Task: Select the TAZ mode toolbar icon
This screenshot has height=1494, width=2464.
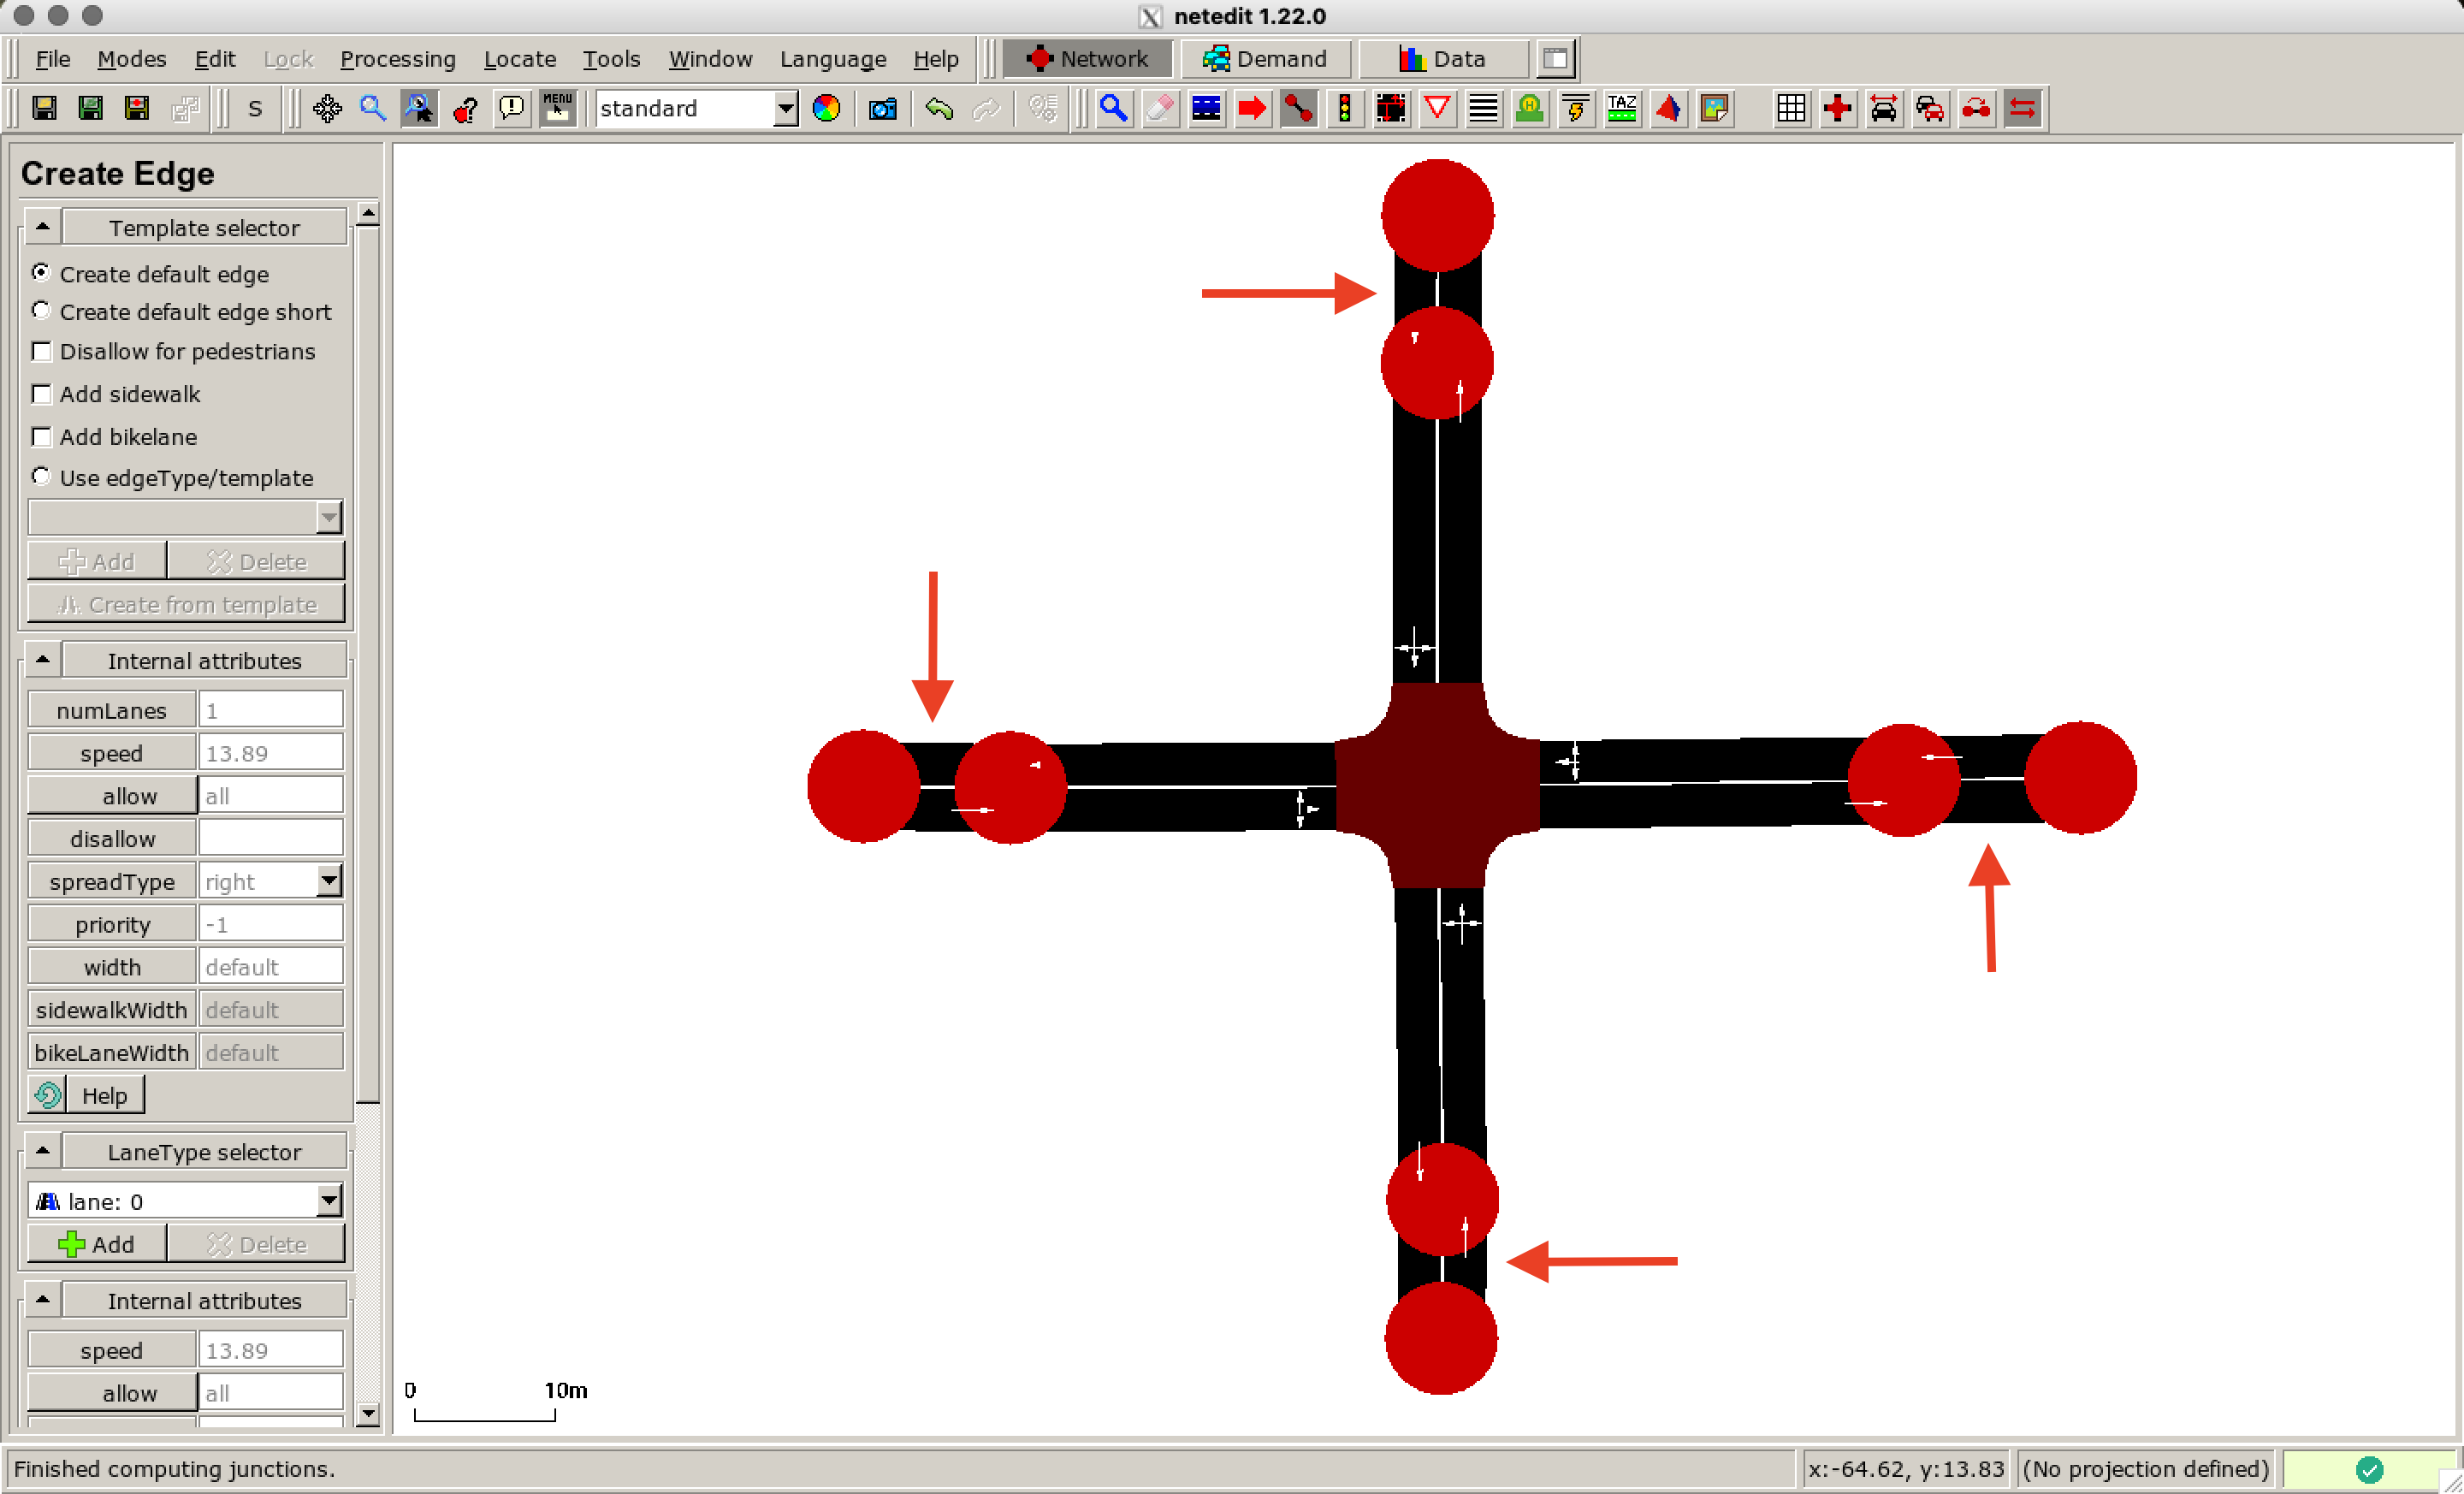Action: click(1621, 108)
